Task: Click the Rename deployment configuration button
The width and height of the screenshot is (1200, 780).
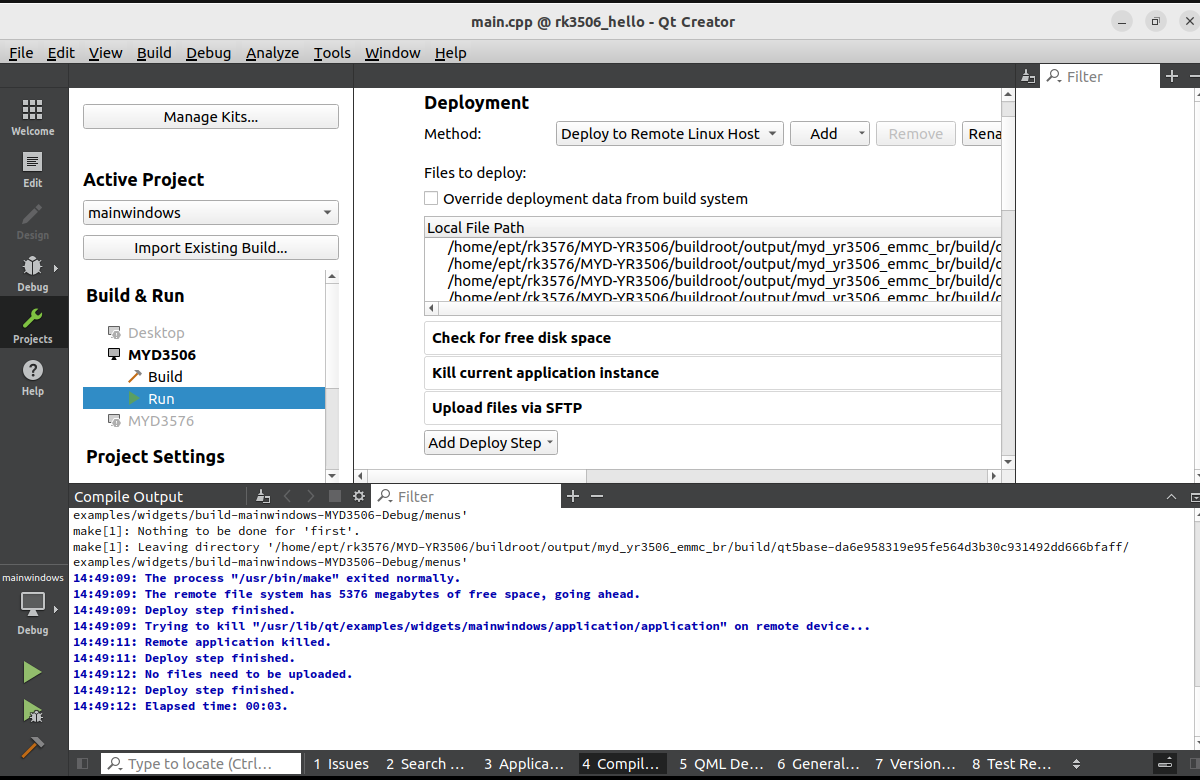Action: tap(981, 134)
